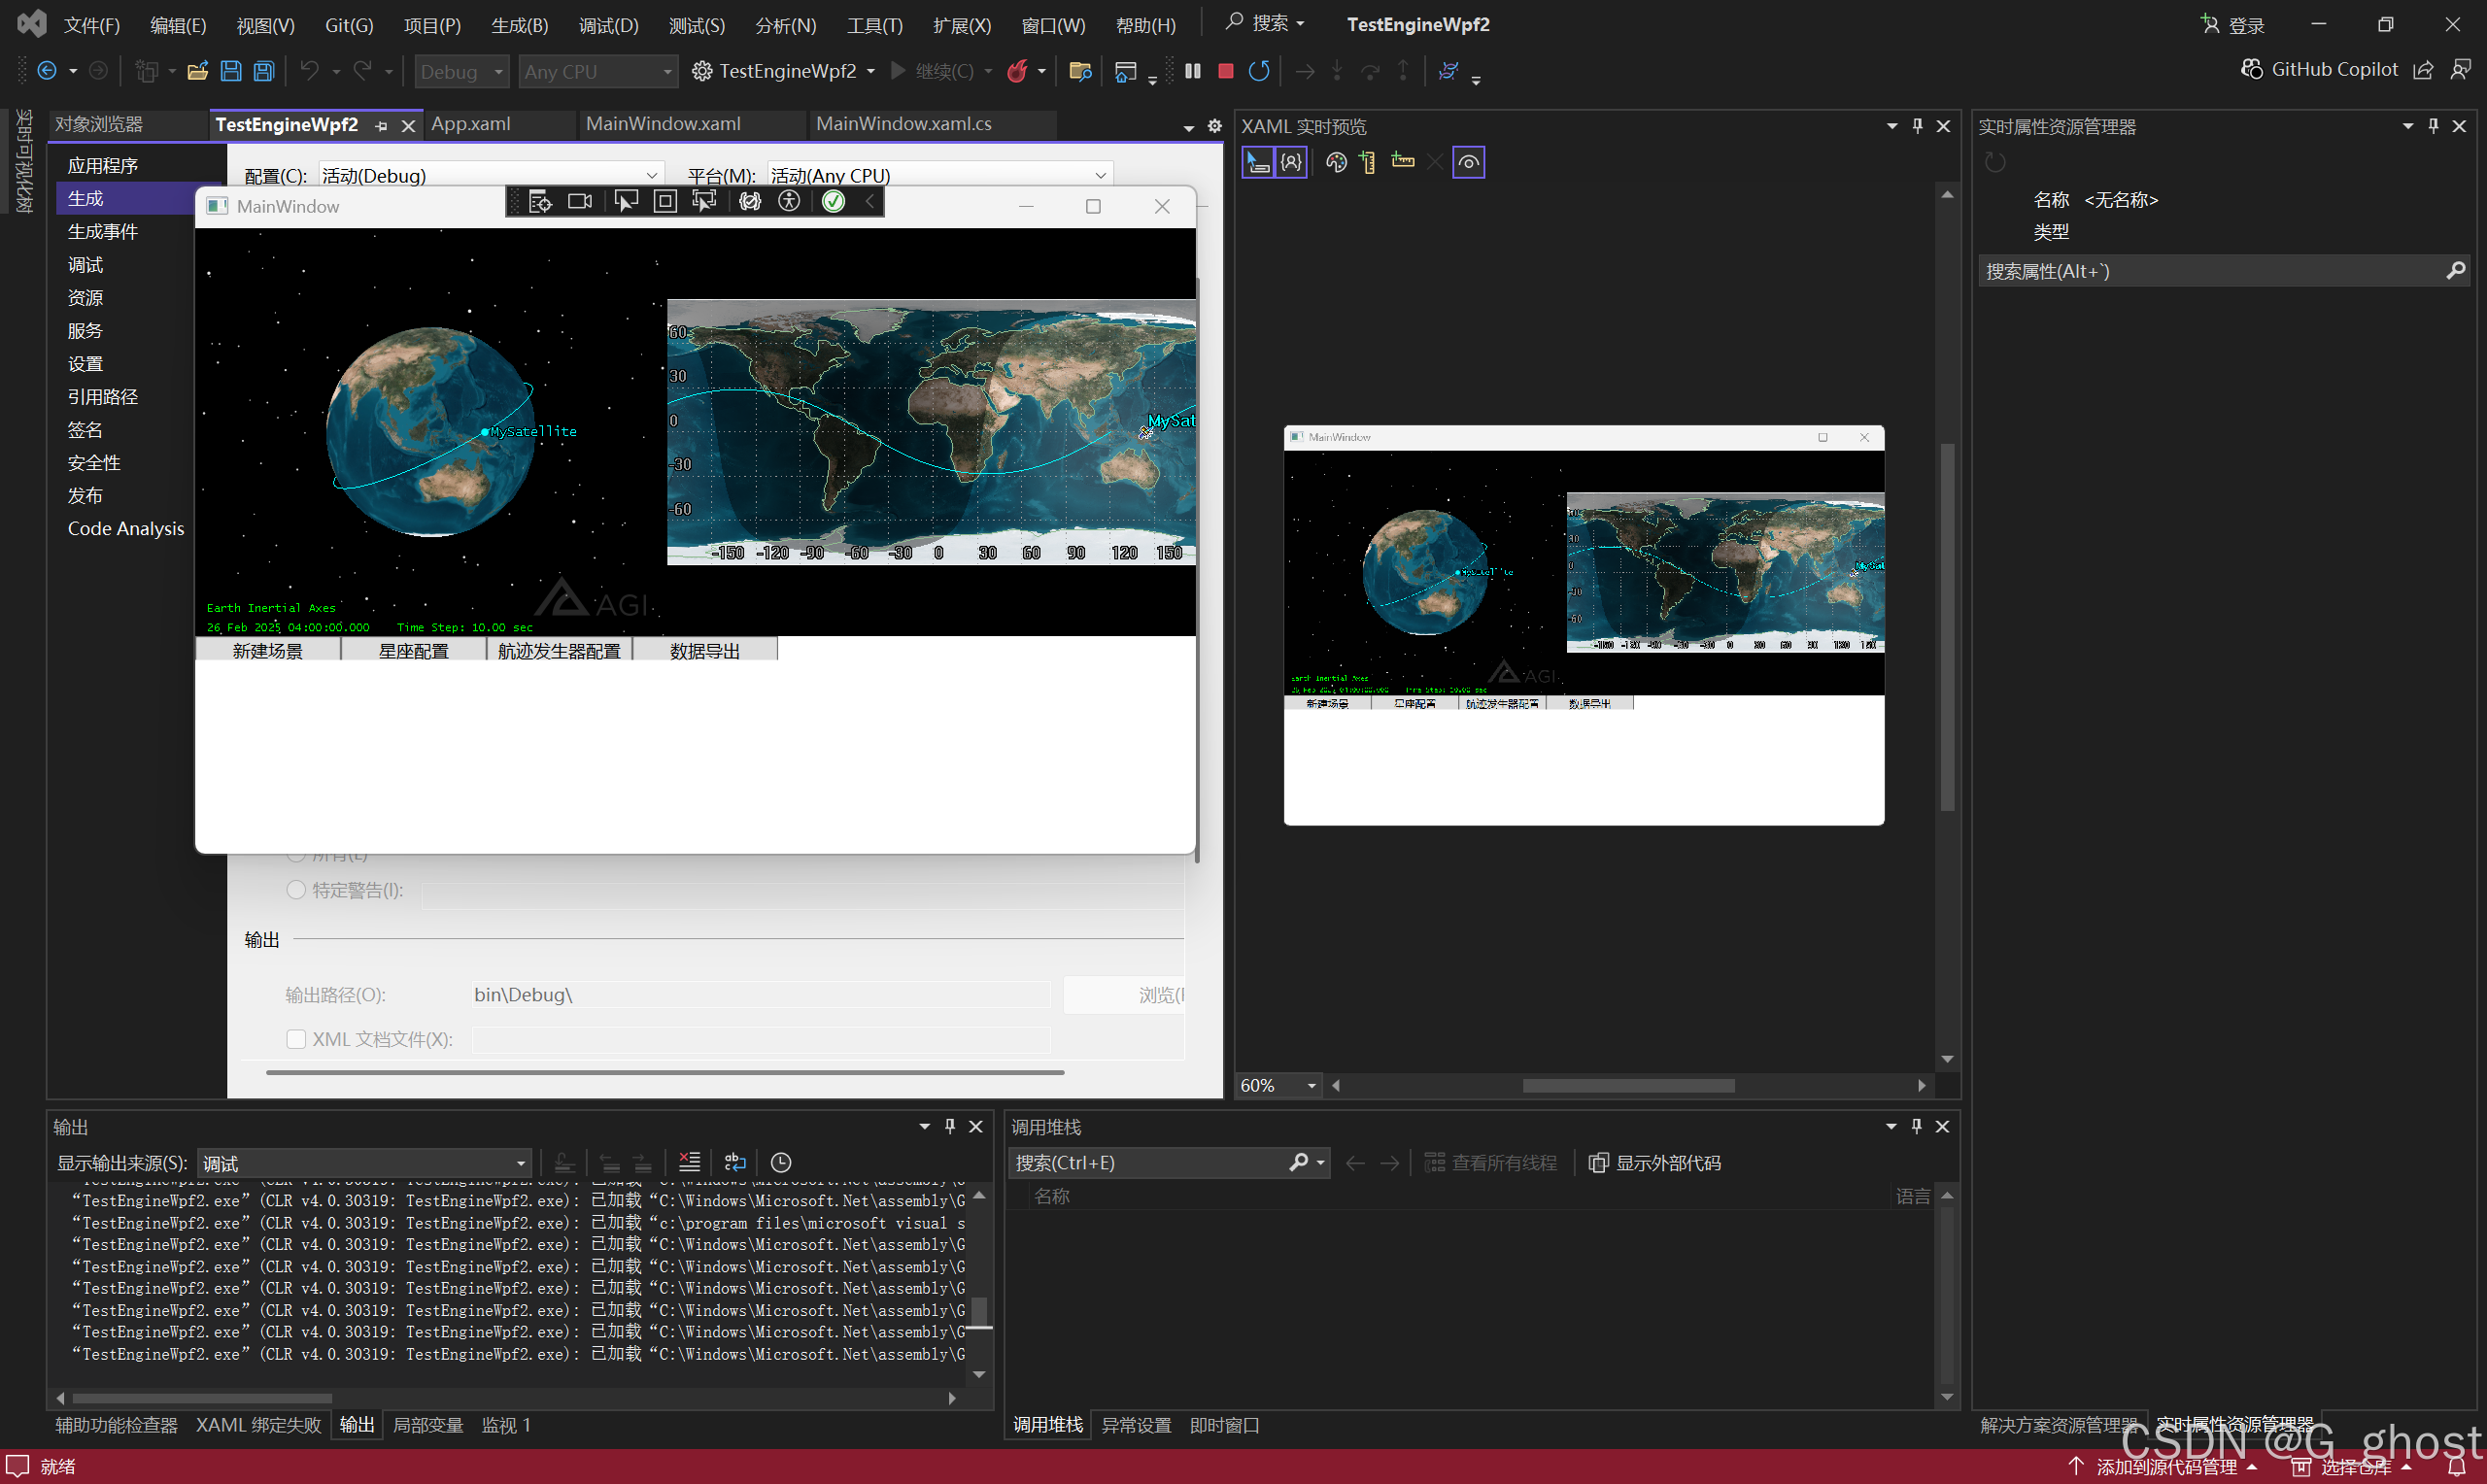
Task: Click the 搜索属性 search field
Action: (x=2210, y=271)
